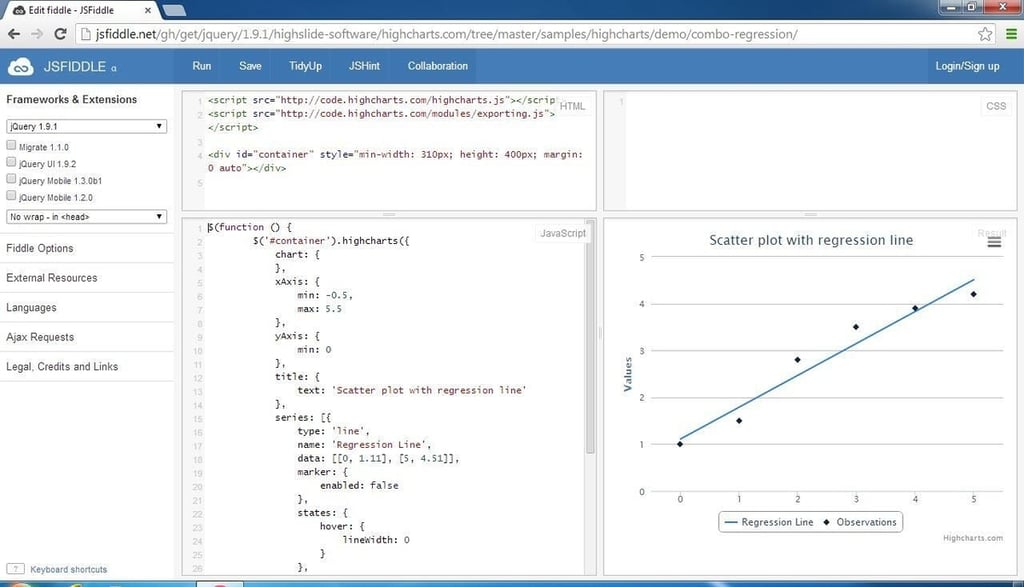Click code line 'enabled: false'
The image size is (1024, 587).
[x=359, y=485]
